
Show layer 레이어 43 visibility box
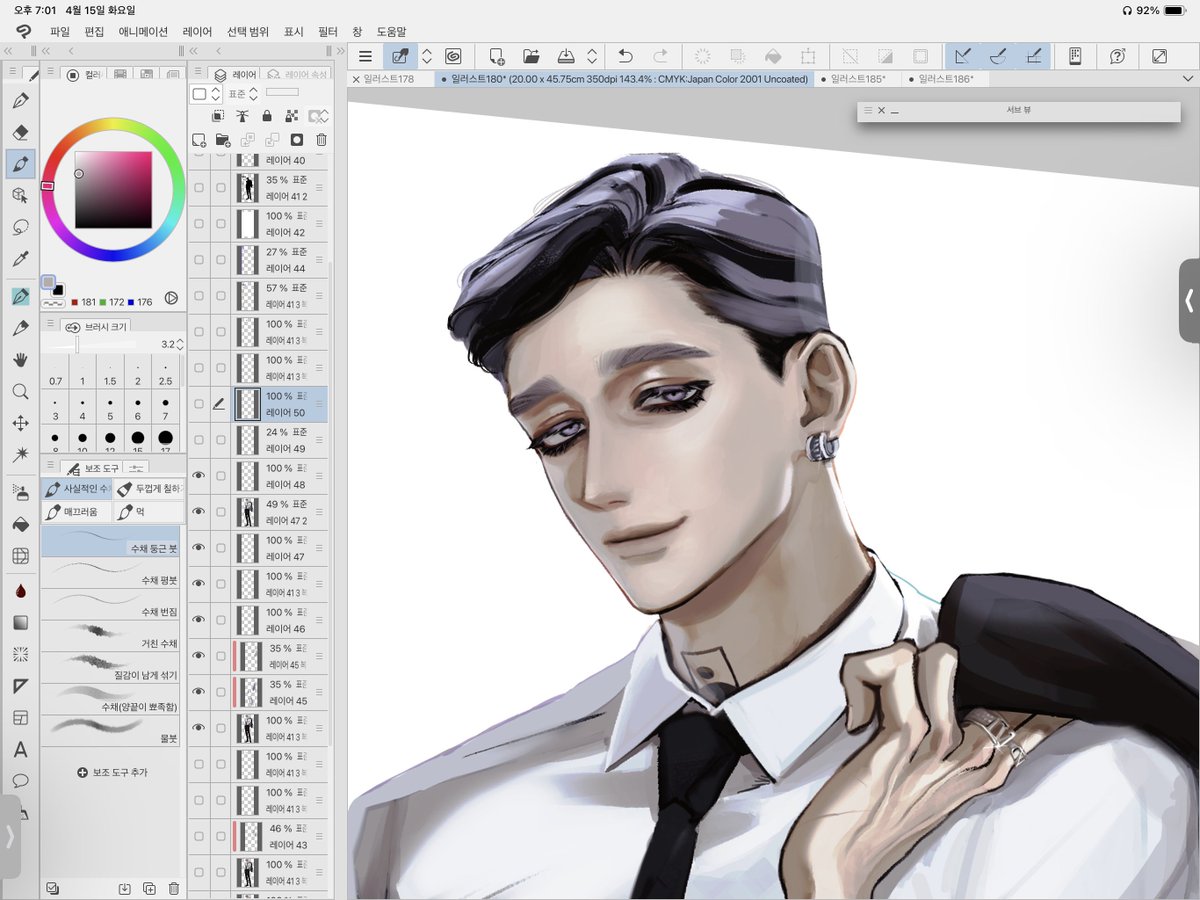pyautogui.click(x=199, y=836)
